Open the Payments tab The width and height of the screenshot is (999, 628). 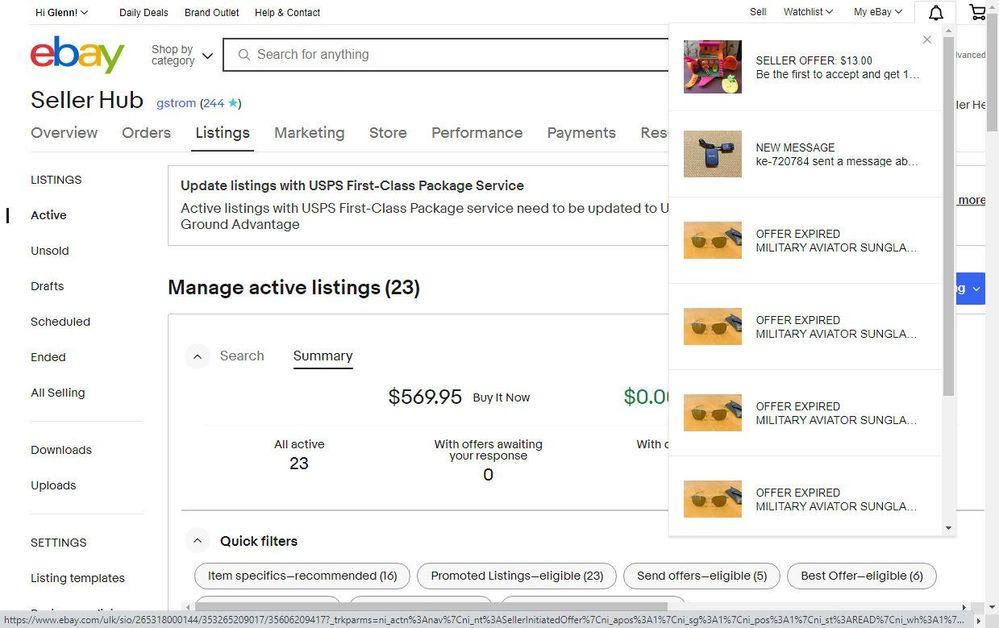581,132
